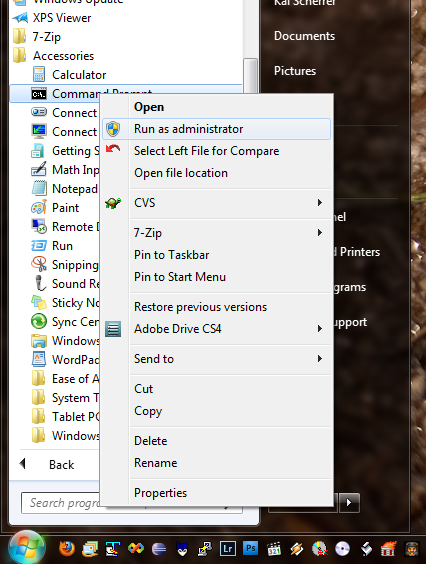
Task: Open the Photoshop taskbar icon
Action: [250, 549]
